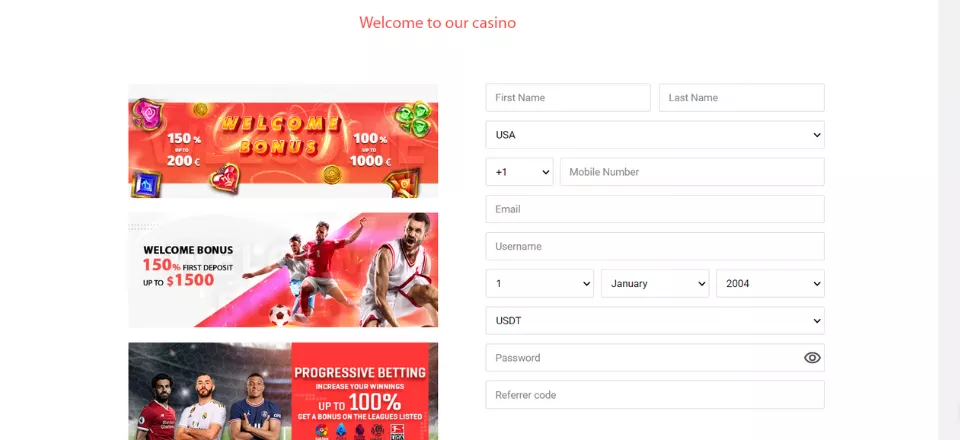960x440 pixels.
Task: Select the Mobile Number input
Action: click(692, 172)
